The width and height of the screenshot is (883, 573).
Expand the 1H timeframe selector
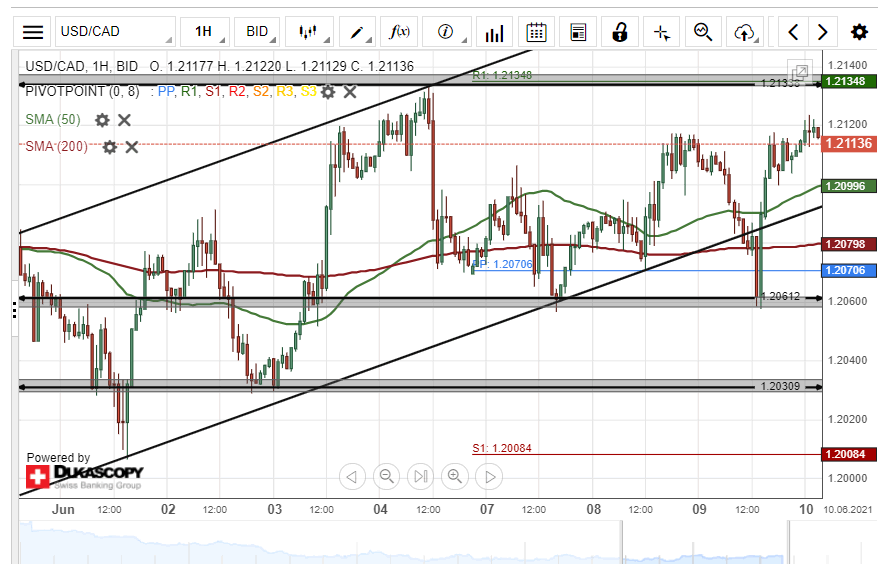tap(204, 32)
